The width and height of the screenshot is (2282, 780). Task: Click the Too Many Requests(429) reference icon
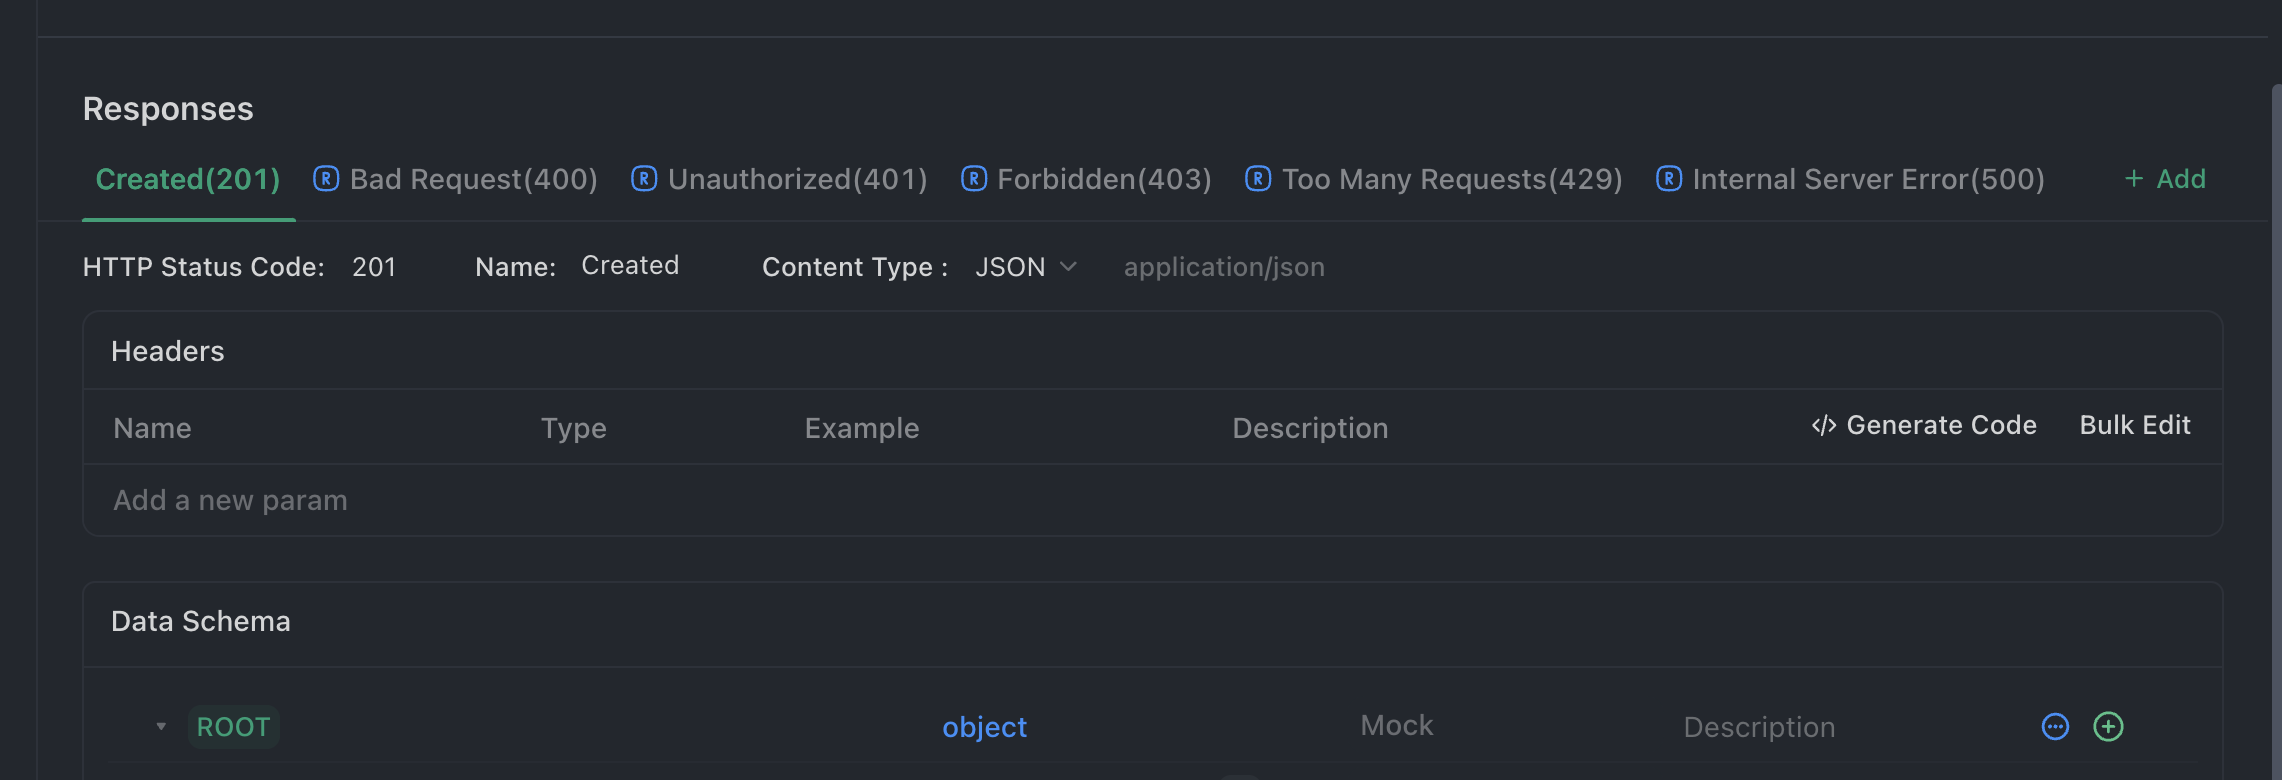[x=1257, y=179]
